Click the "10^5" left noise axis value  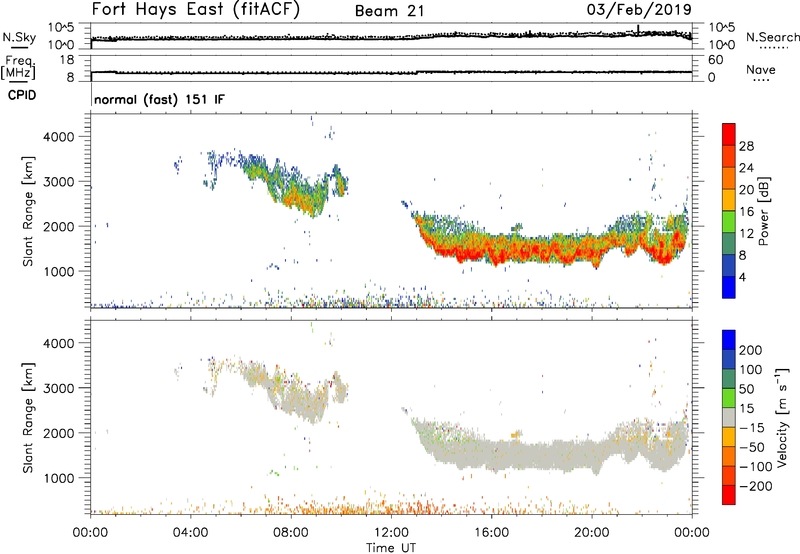click(x=61, y=28)
